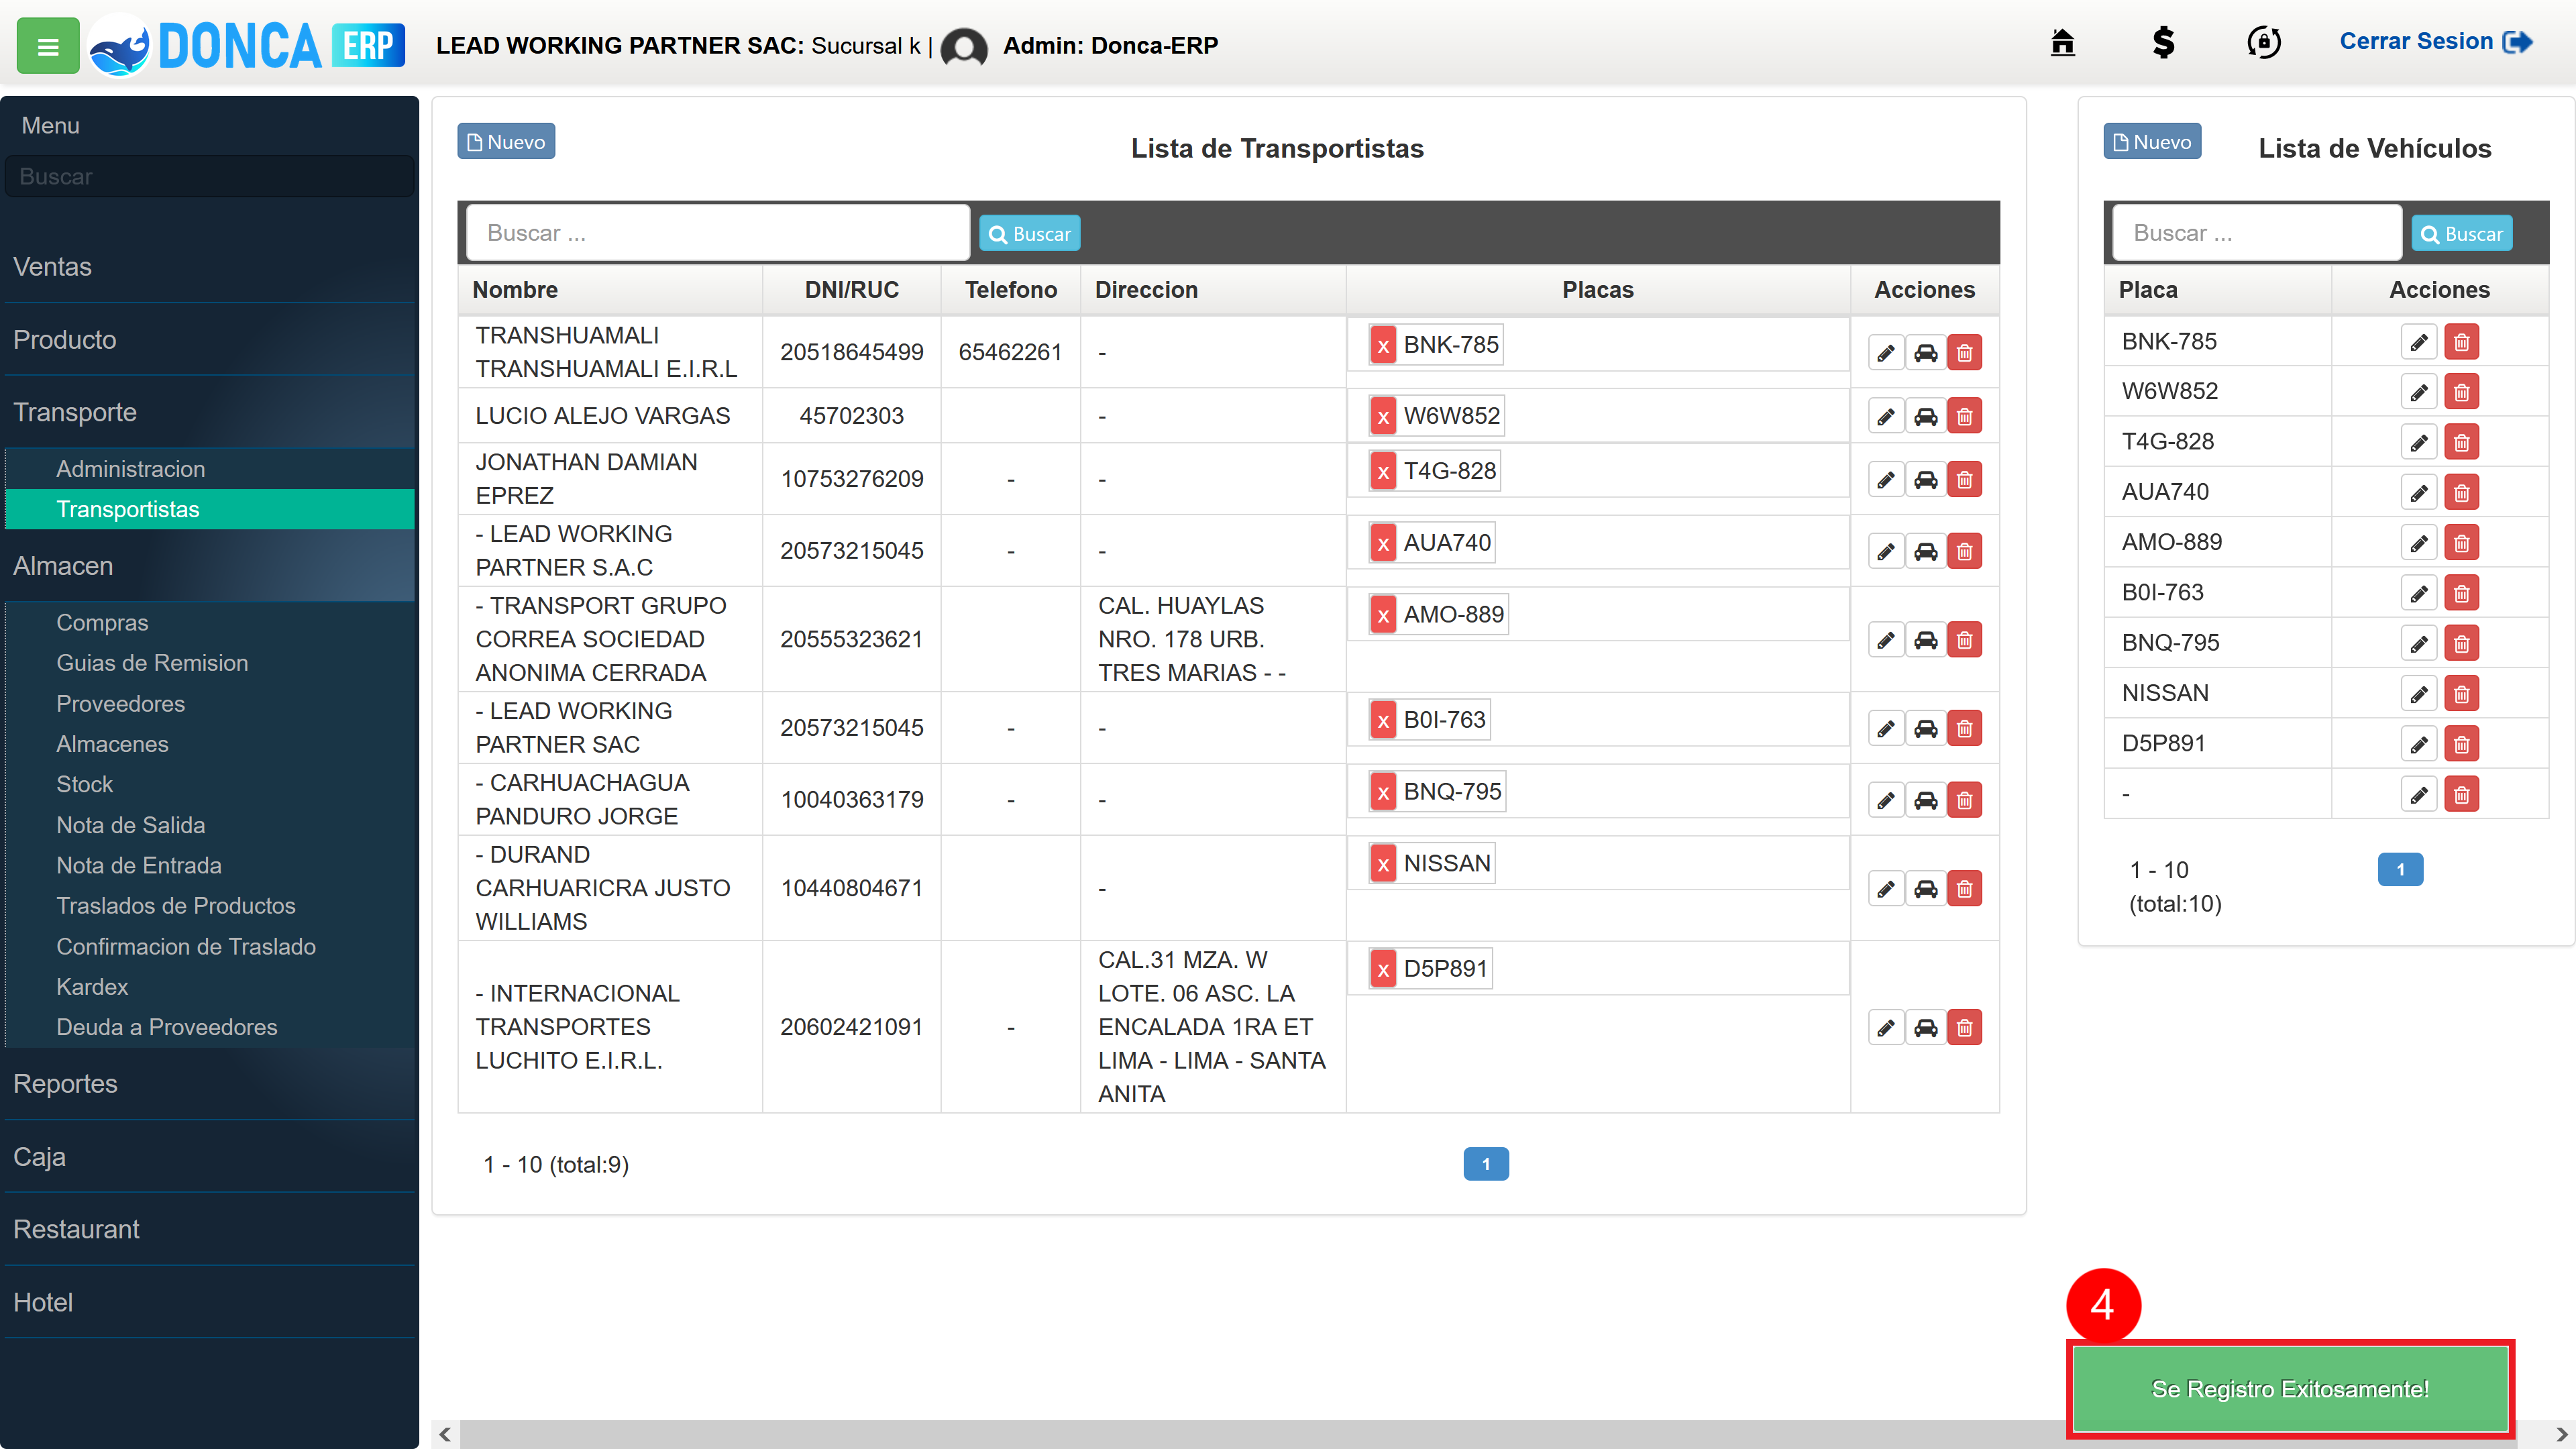The image size is (2576, 1449).
Task: Assign vehicle to TRANSPORT GRUPO CORREA
Action: coord(1925,640)
